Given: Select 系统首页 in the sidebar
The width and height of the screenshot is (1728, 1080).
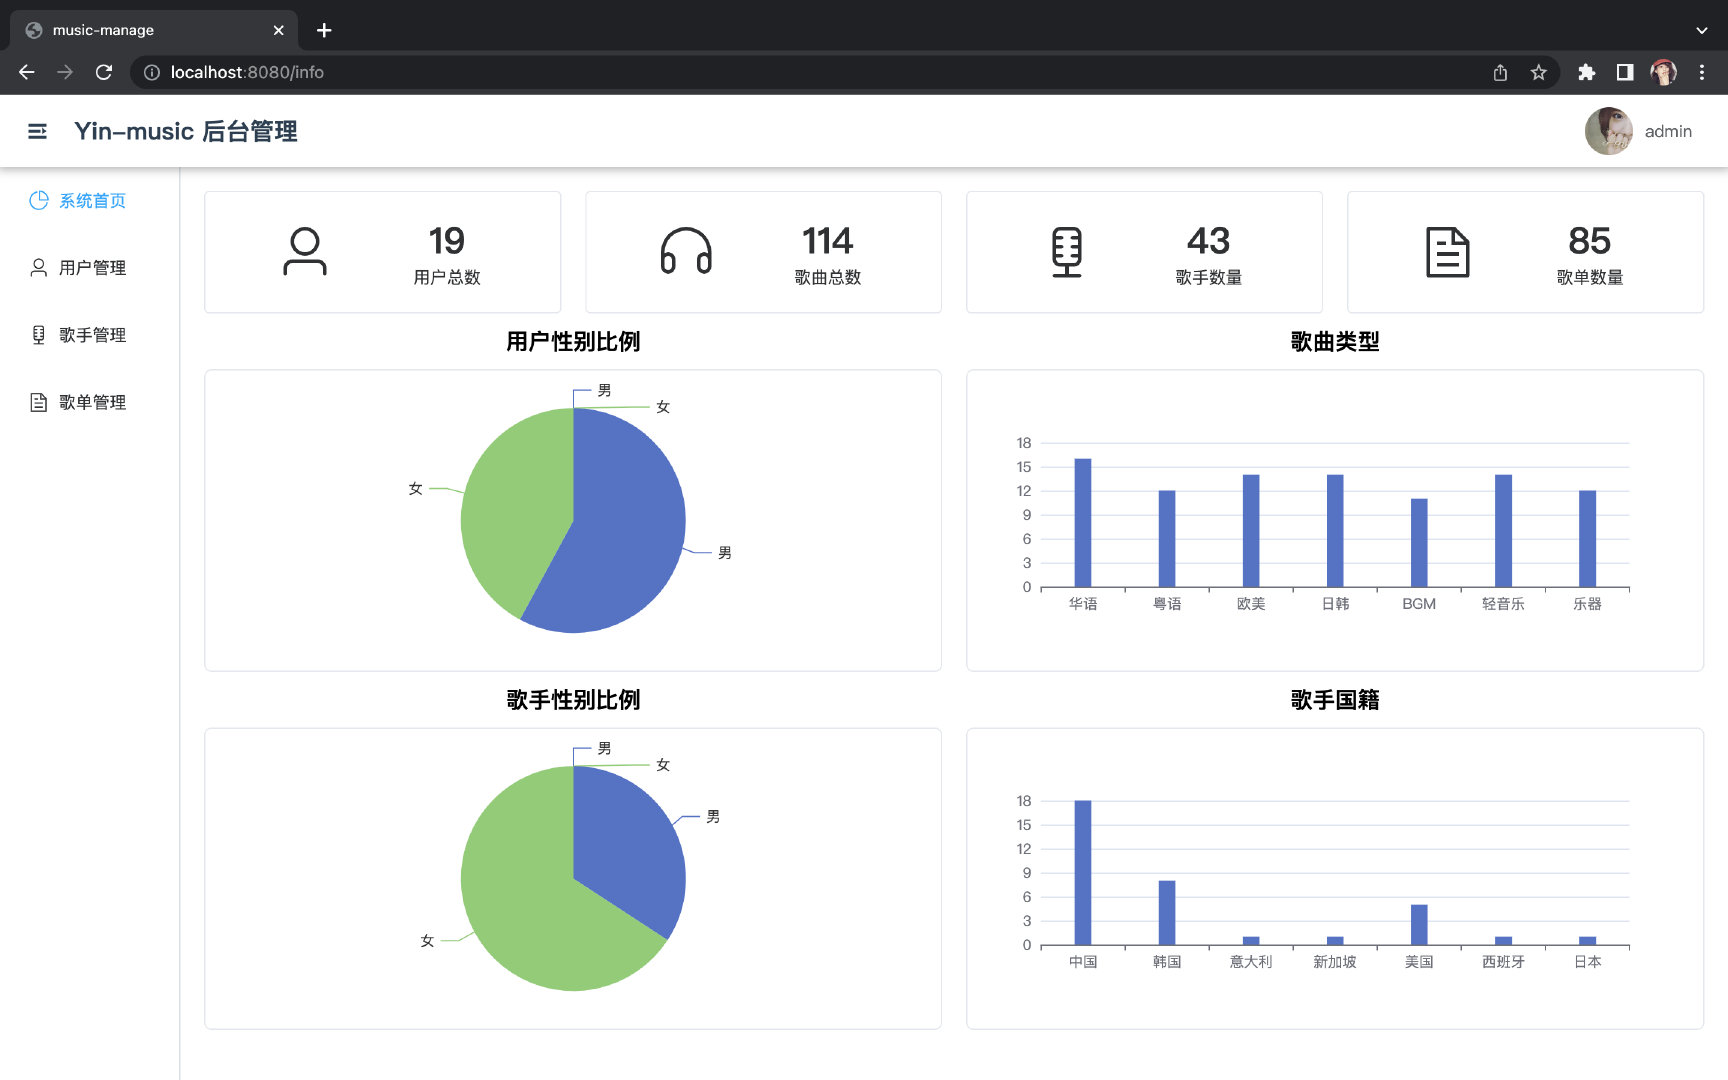Looking at the screenshot, I should [x=90, y=200].
